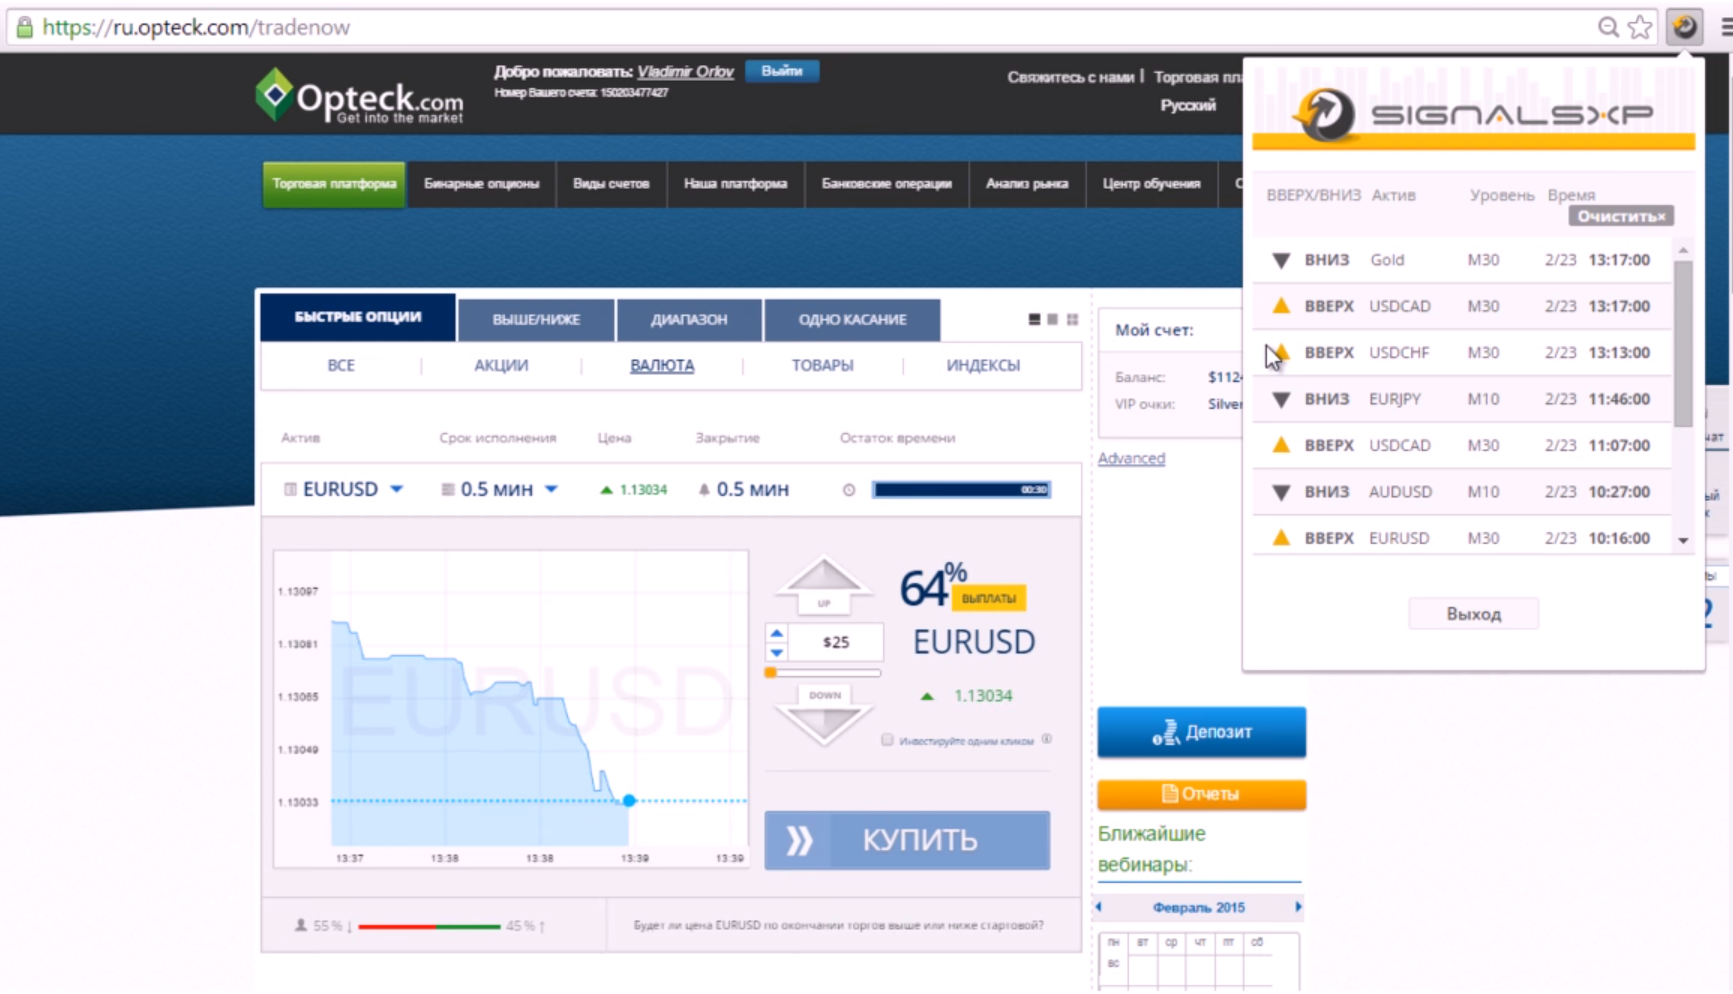Click the clock icon beside time remaining bar
Image resolution: width=1733 pixels, height=994 pixels.
tap(849, 490)
